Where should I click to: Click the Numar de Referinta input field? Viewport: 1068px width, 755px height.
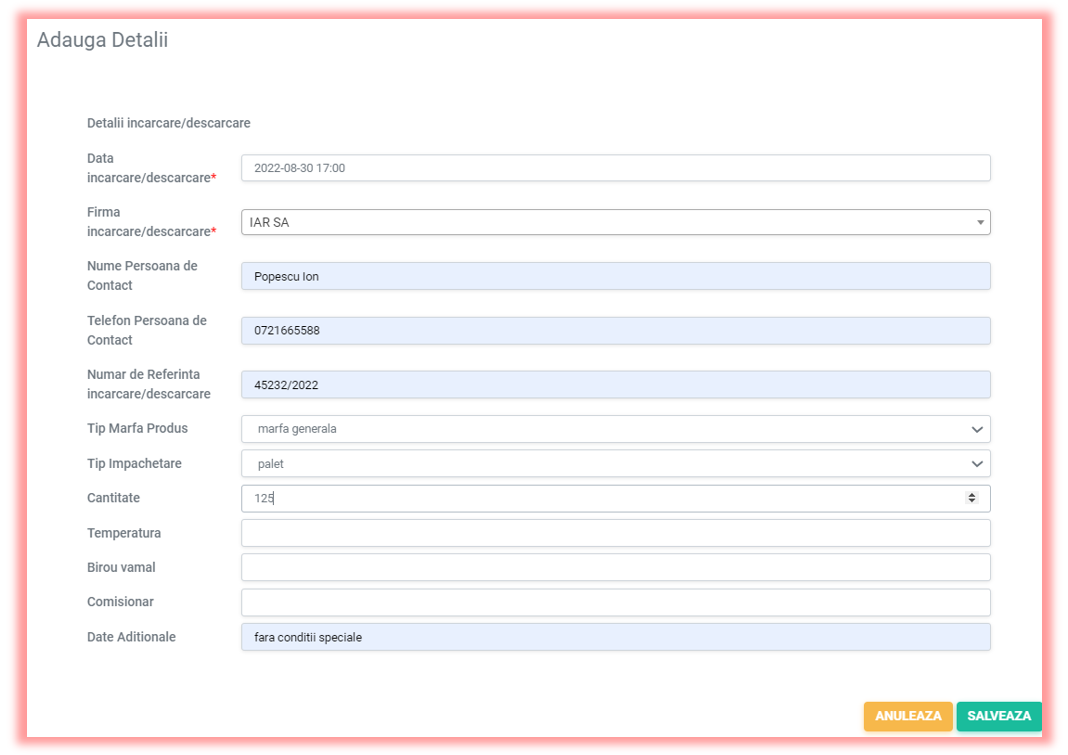pyautogui.click(x=615, y=385)
